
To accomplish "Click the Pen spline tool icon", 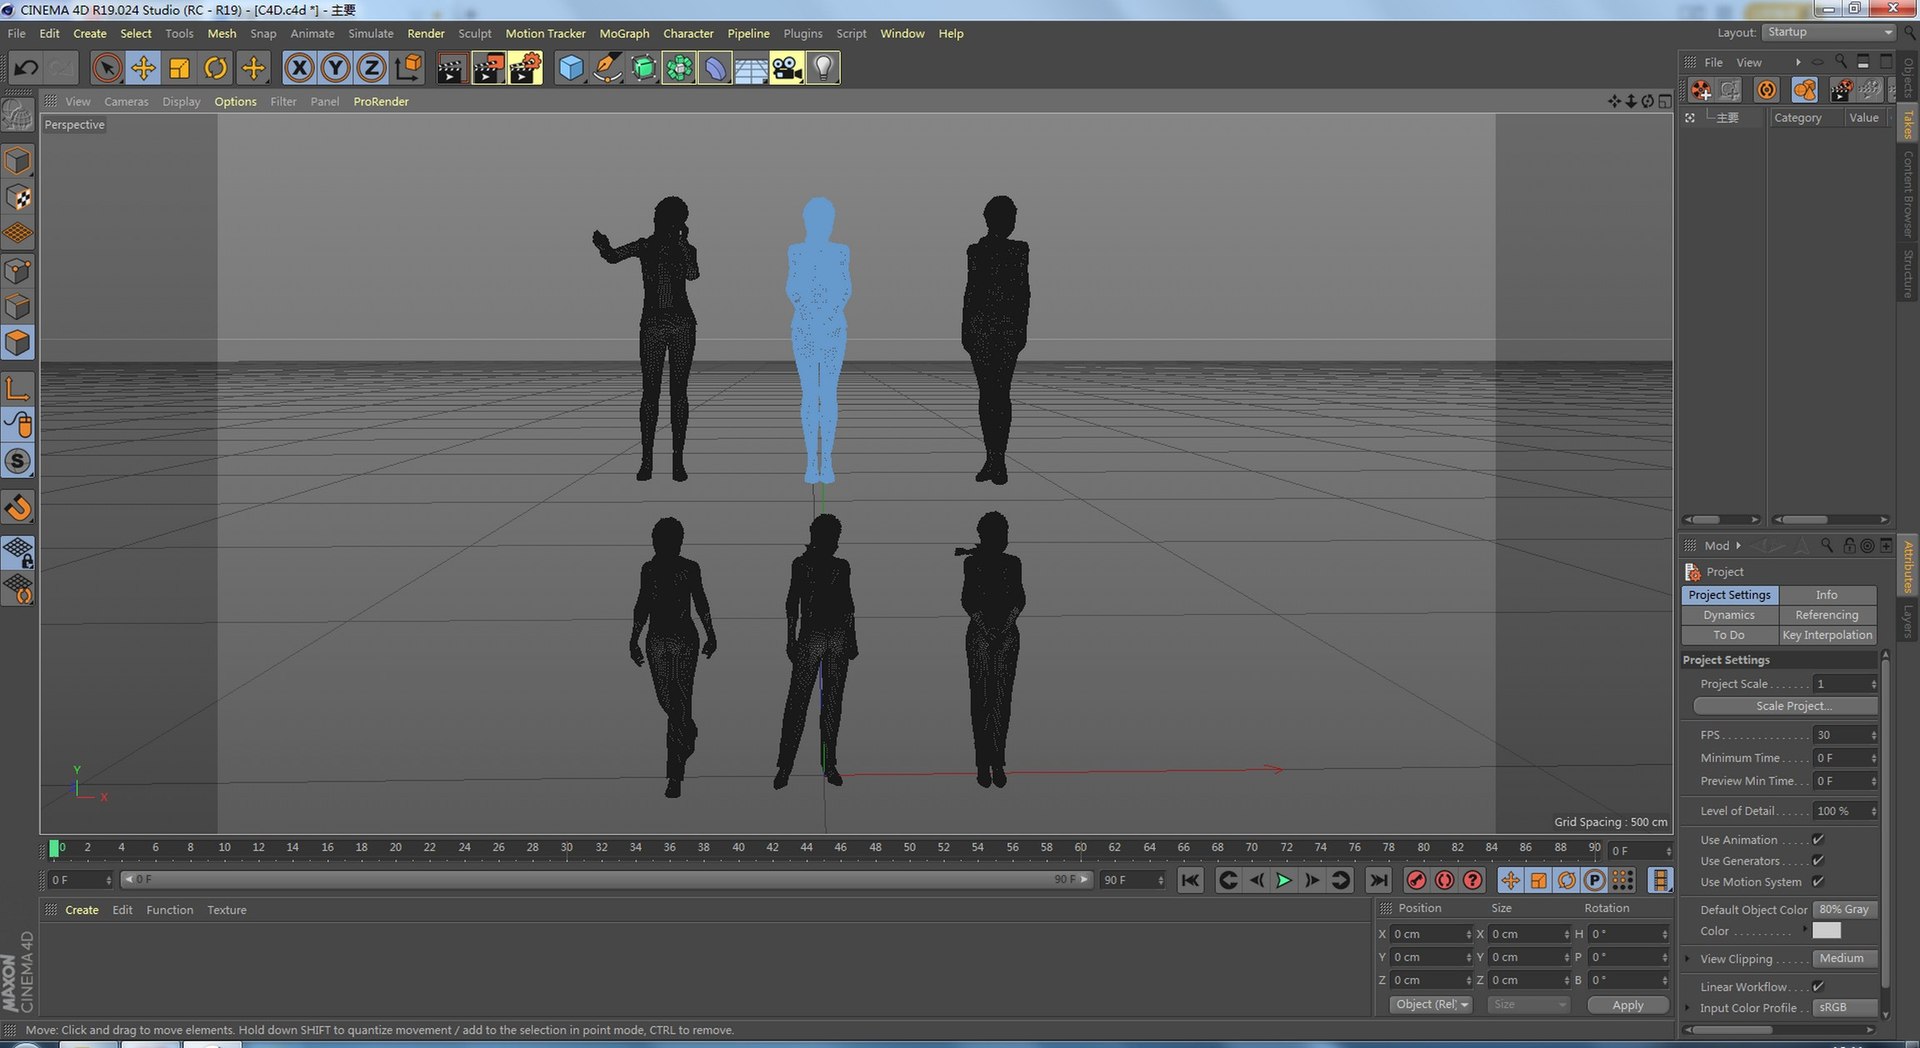I will pos(606,68).
